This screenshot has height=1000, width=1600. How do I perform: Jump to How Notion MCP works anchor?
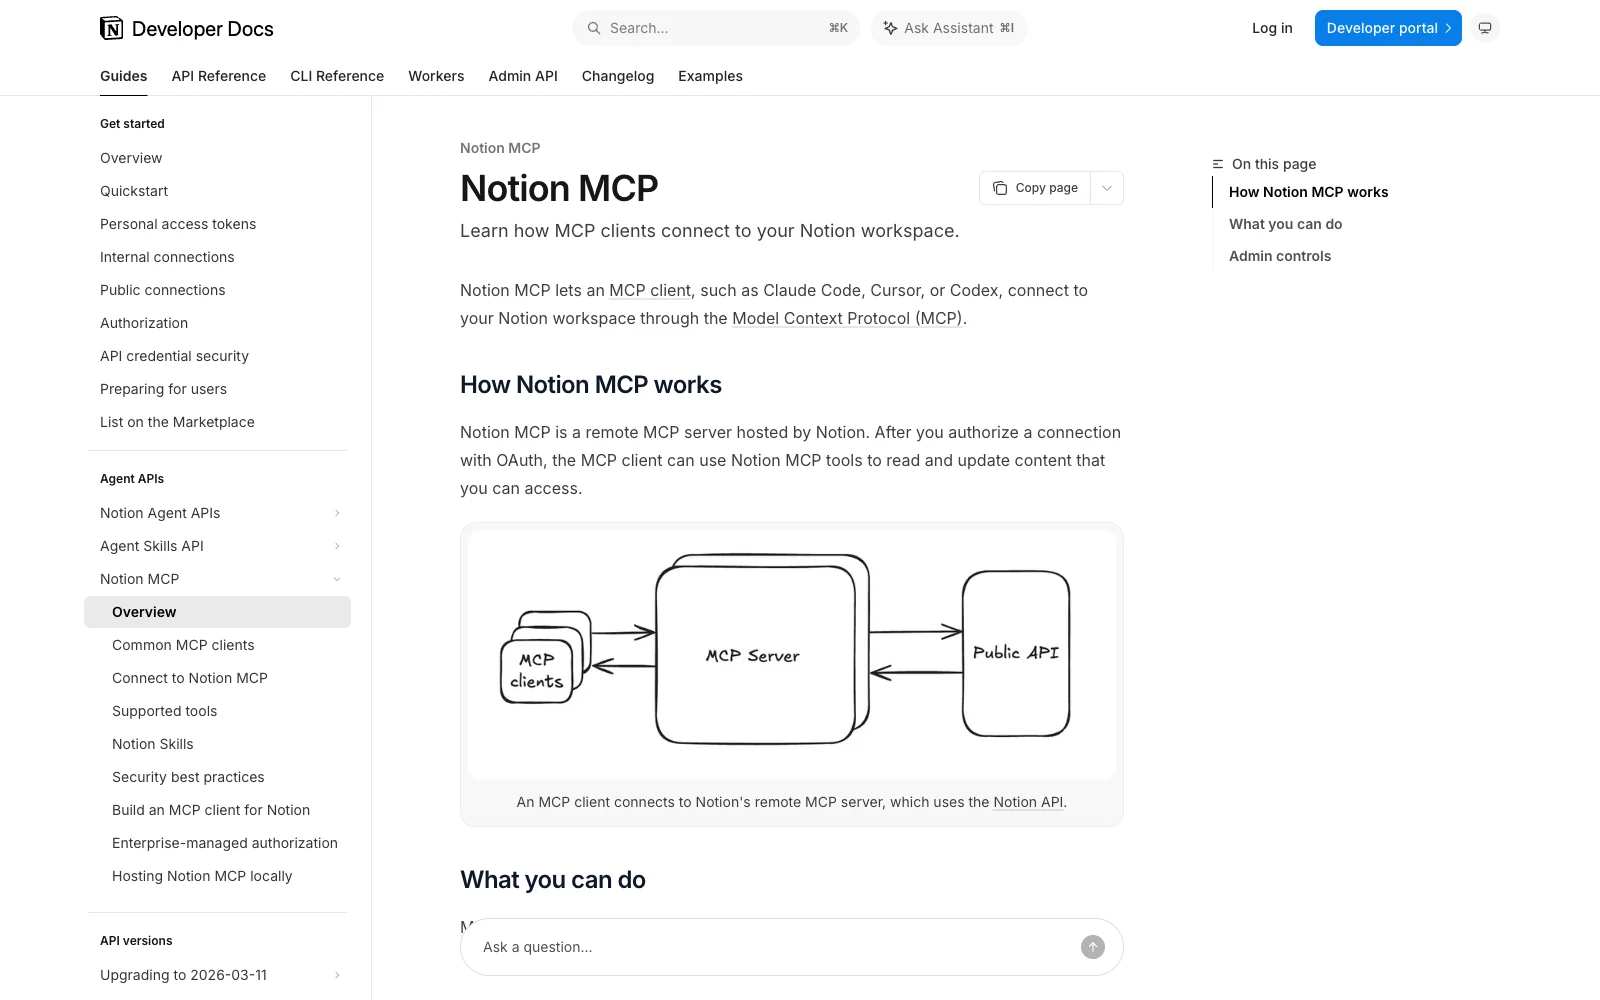point(1309,192)
